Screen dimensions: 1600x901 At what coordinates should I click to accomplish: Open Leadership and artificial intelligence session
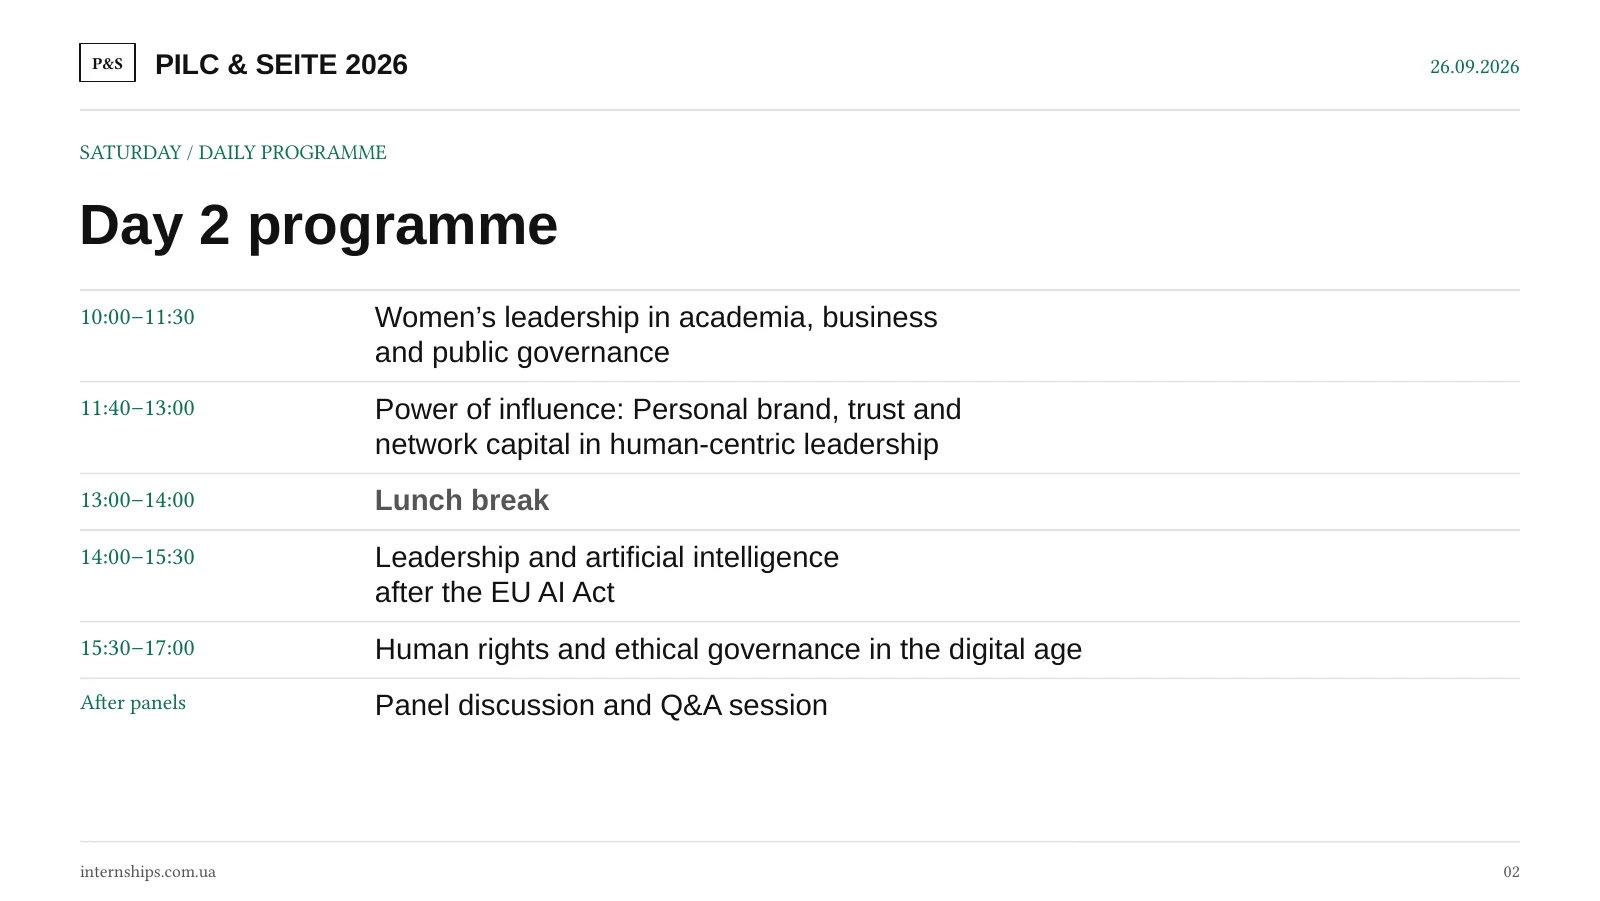pos(607,575)
